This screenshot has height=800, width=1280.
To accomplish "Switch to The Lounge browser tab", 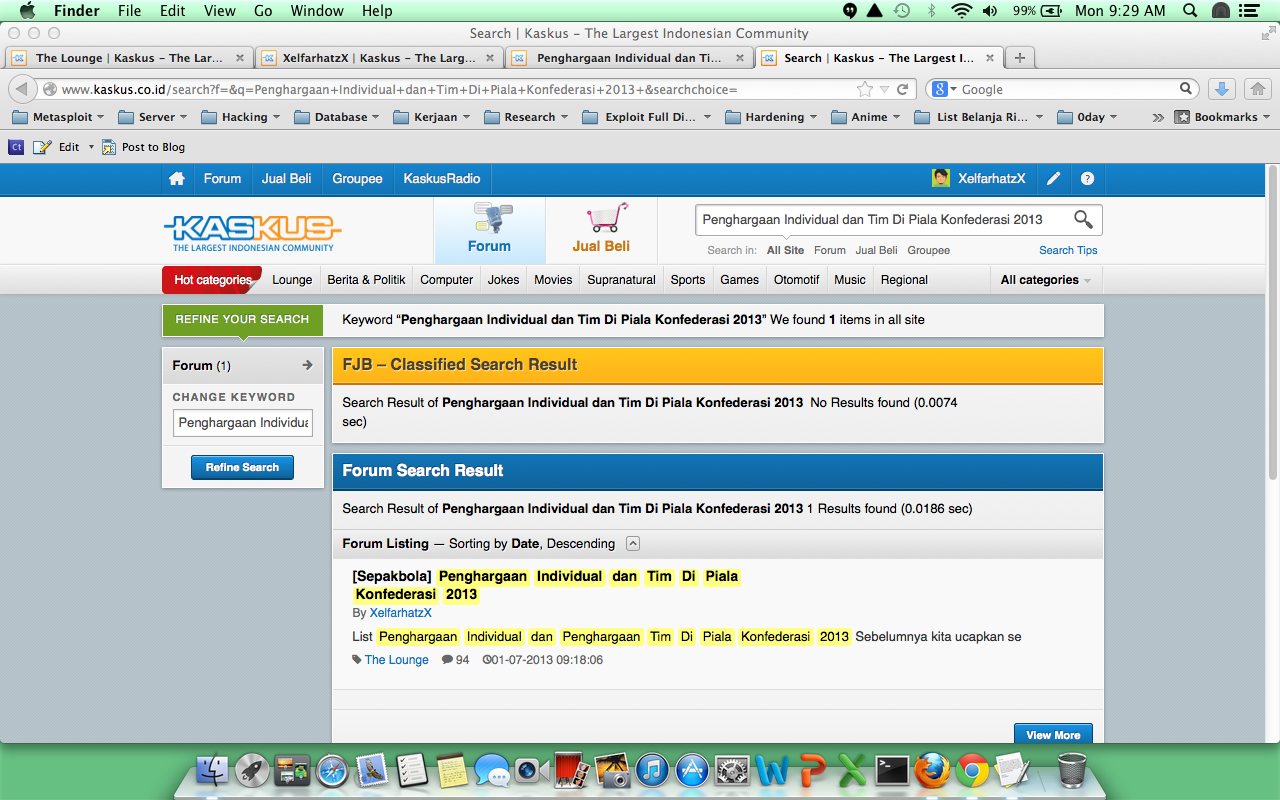I will [128, 58].
